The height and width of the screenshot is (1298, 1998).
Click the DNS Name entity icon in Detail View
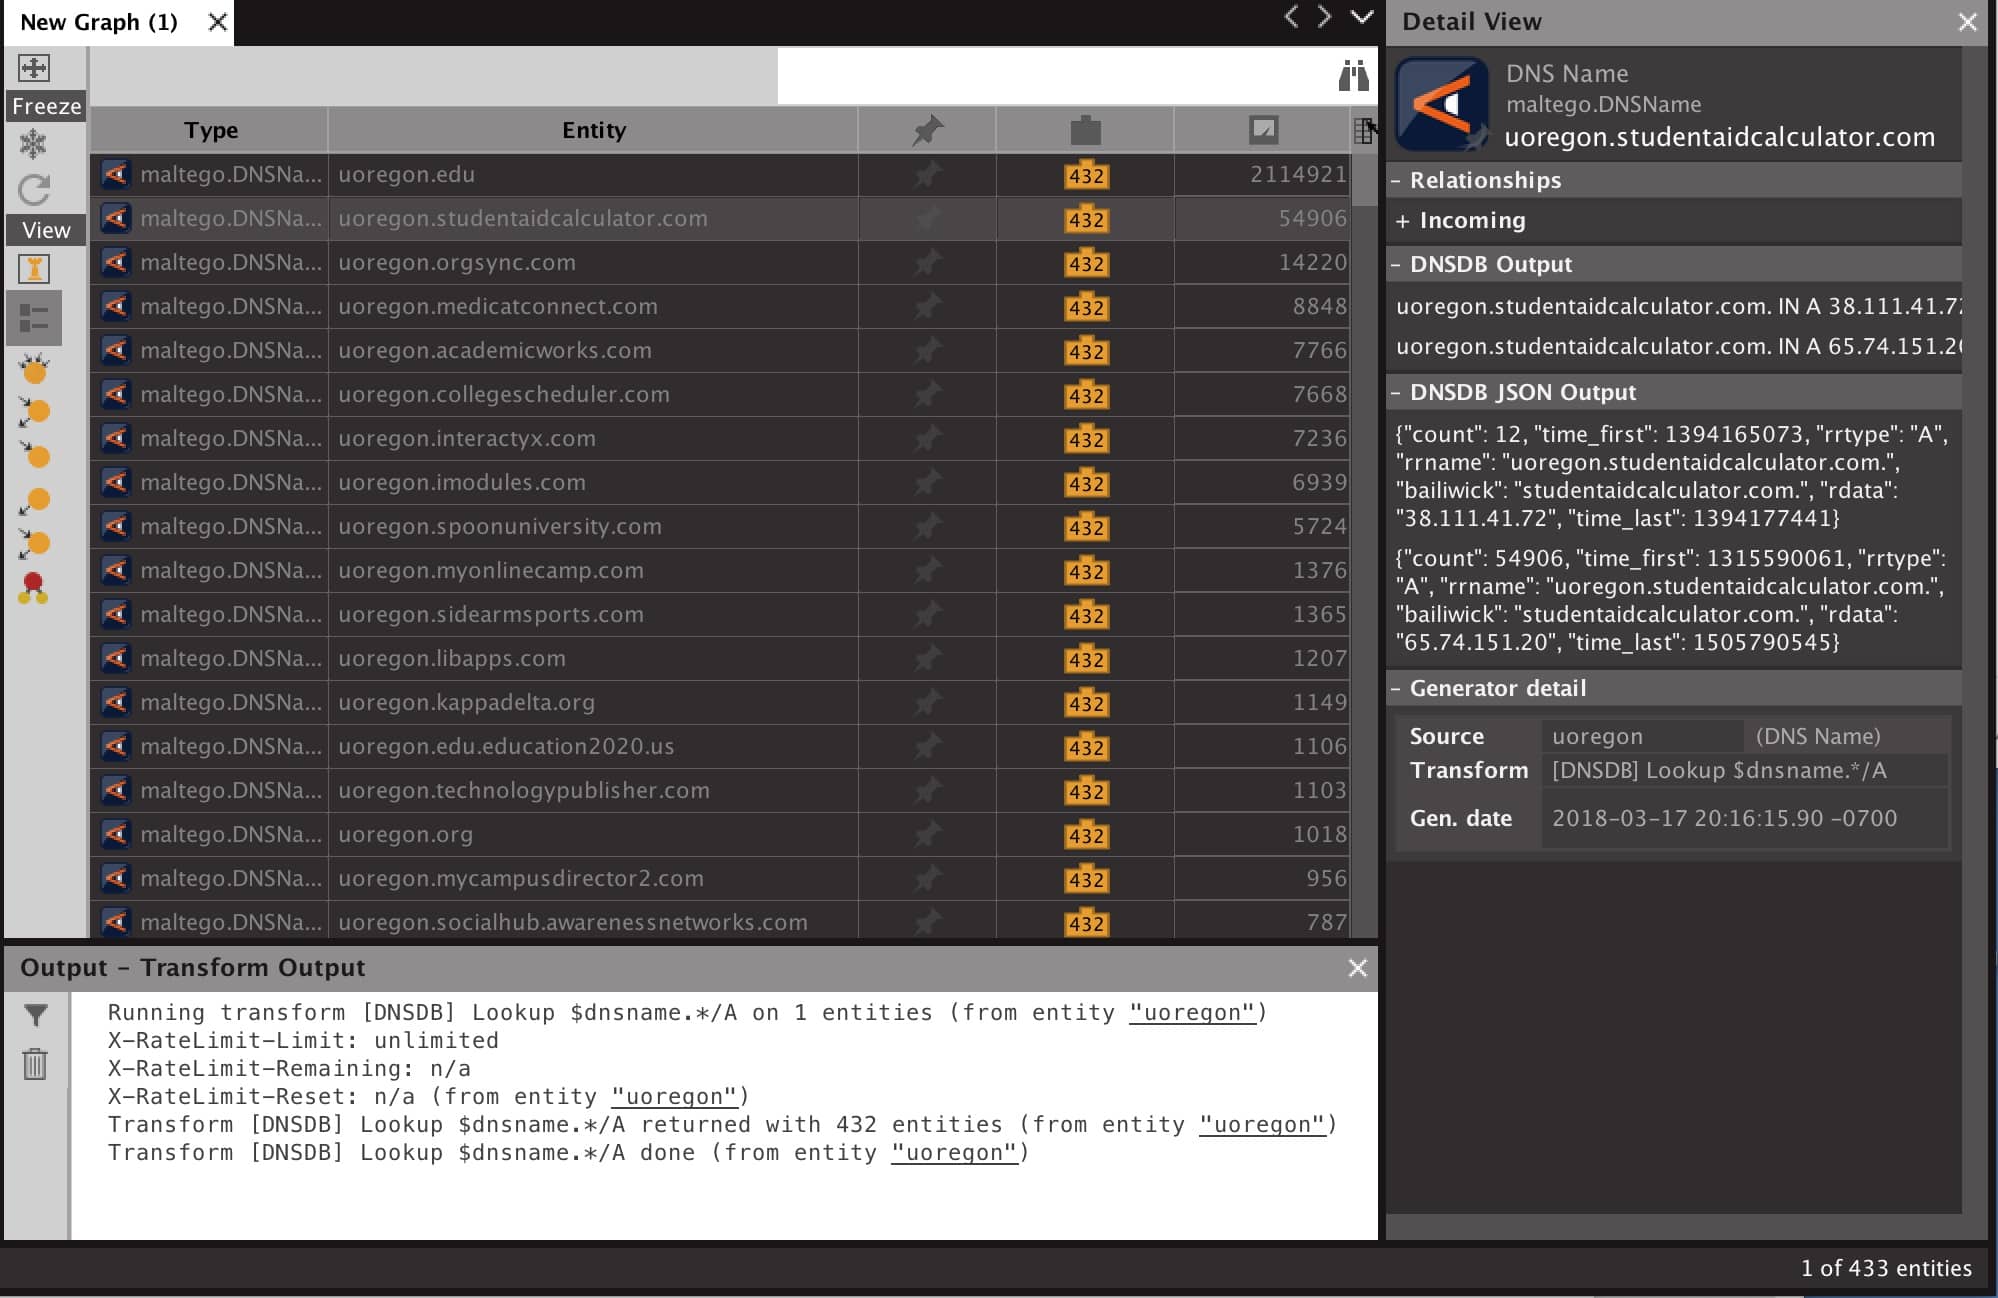click(1442, 103)
